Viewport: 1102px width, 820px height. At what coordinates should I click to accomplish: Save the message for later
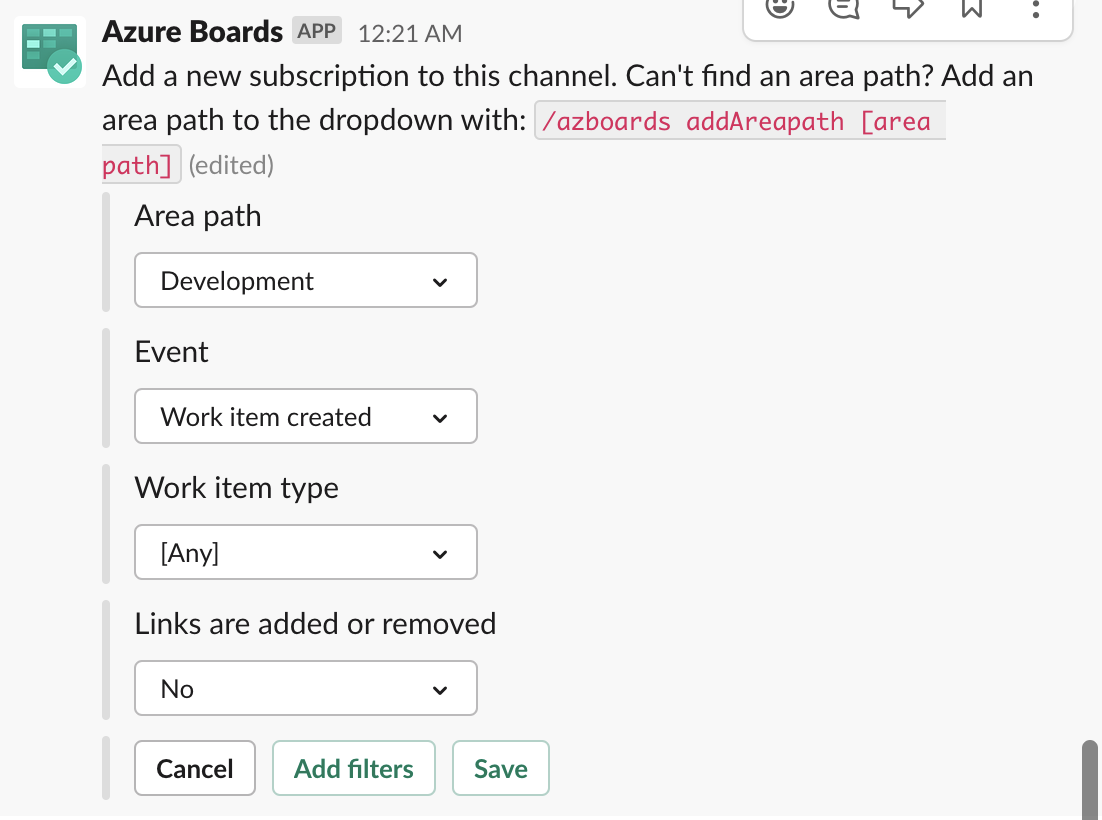970,9
